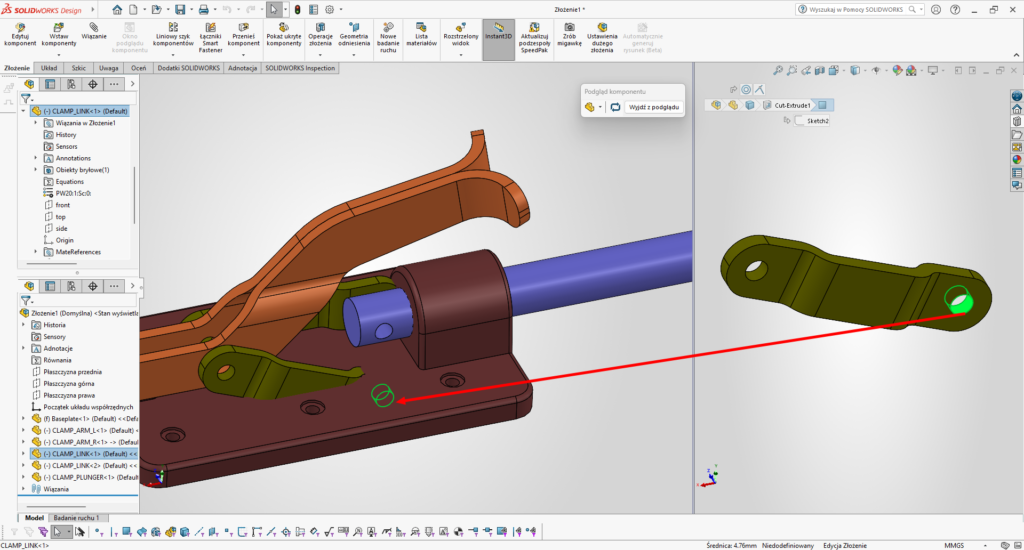Open Ustawienia dużego złożenia
This screenshot has height=550, width=1024.
[x=602, y=38]
